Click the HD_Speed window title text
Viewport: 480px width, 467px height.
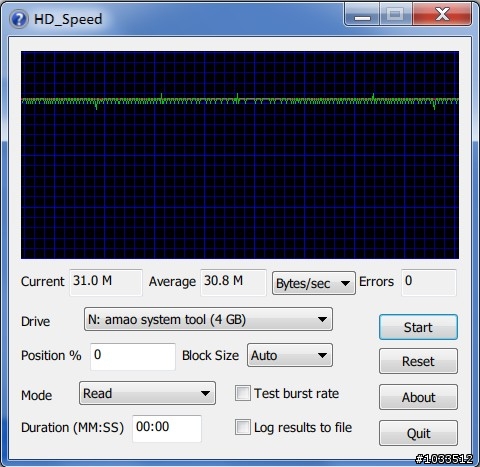pos(68,20)
